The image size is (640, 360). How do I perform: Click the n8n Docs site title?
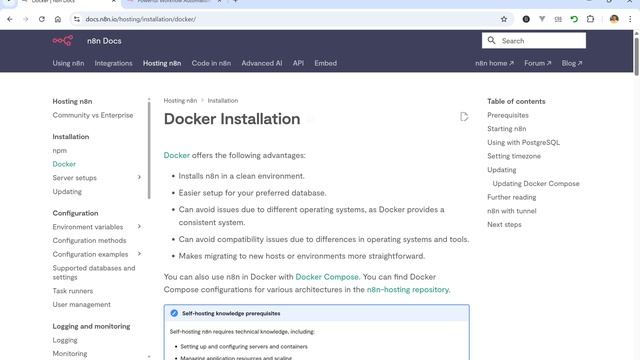[104, 41]
